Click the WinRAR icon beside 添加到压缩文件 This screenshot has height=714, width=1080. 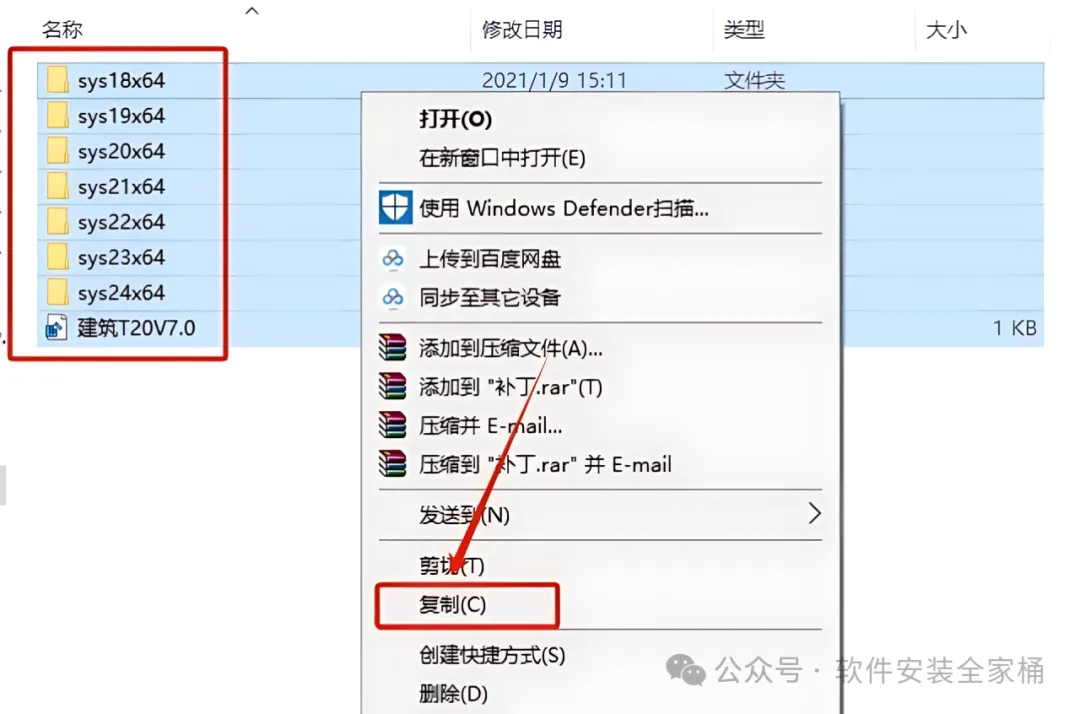(393, 348)
